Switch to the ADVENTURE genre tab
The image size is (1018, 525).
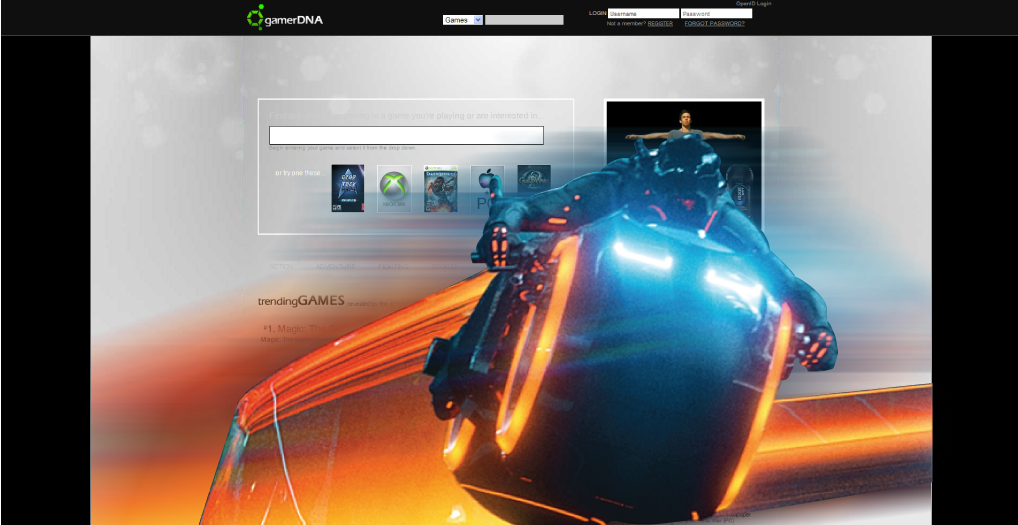point(335,267)
